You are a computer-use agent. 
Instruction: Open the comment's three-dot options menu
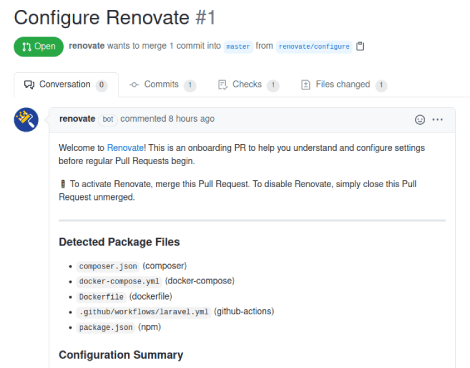coord(437,119)
